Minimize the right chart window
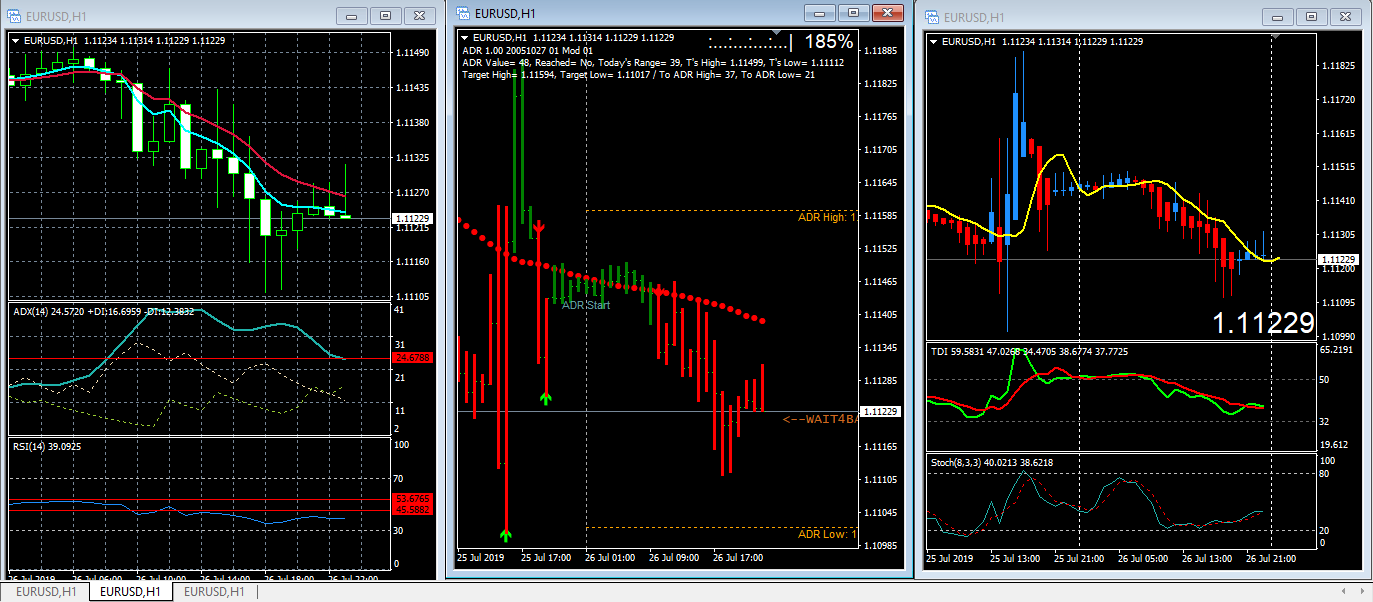The image size is (1373, 602). (1277, 16)
